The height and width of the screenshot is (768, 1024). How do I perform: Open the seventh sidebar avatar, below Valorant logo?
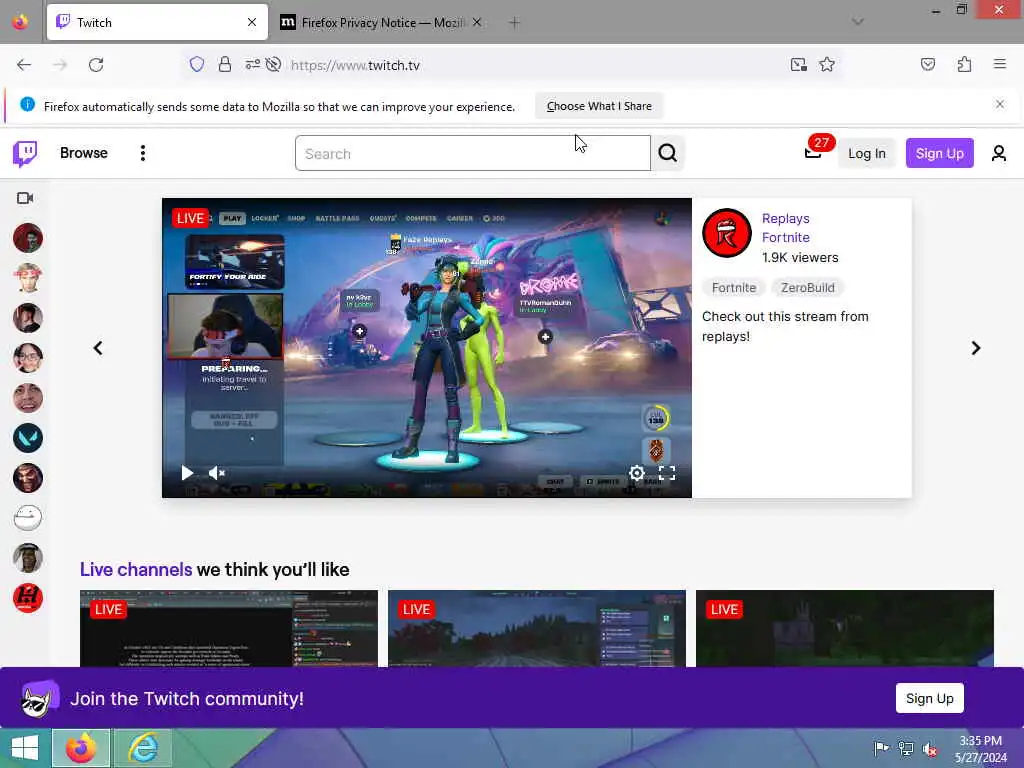pos(28,478)
